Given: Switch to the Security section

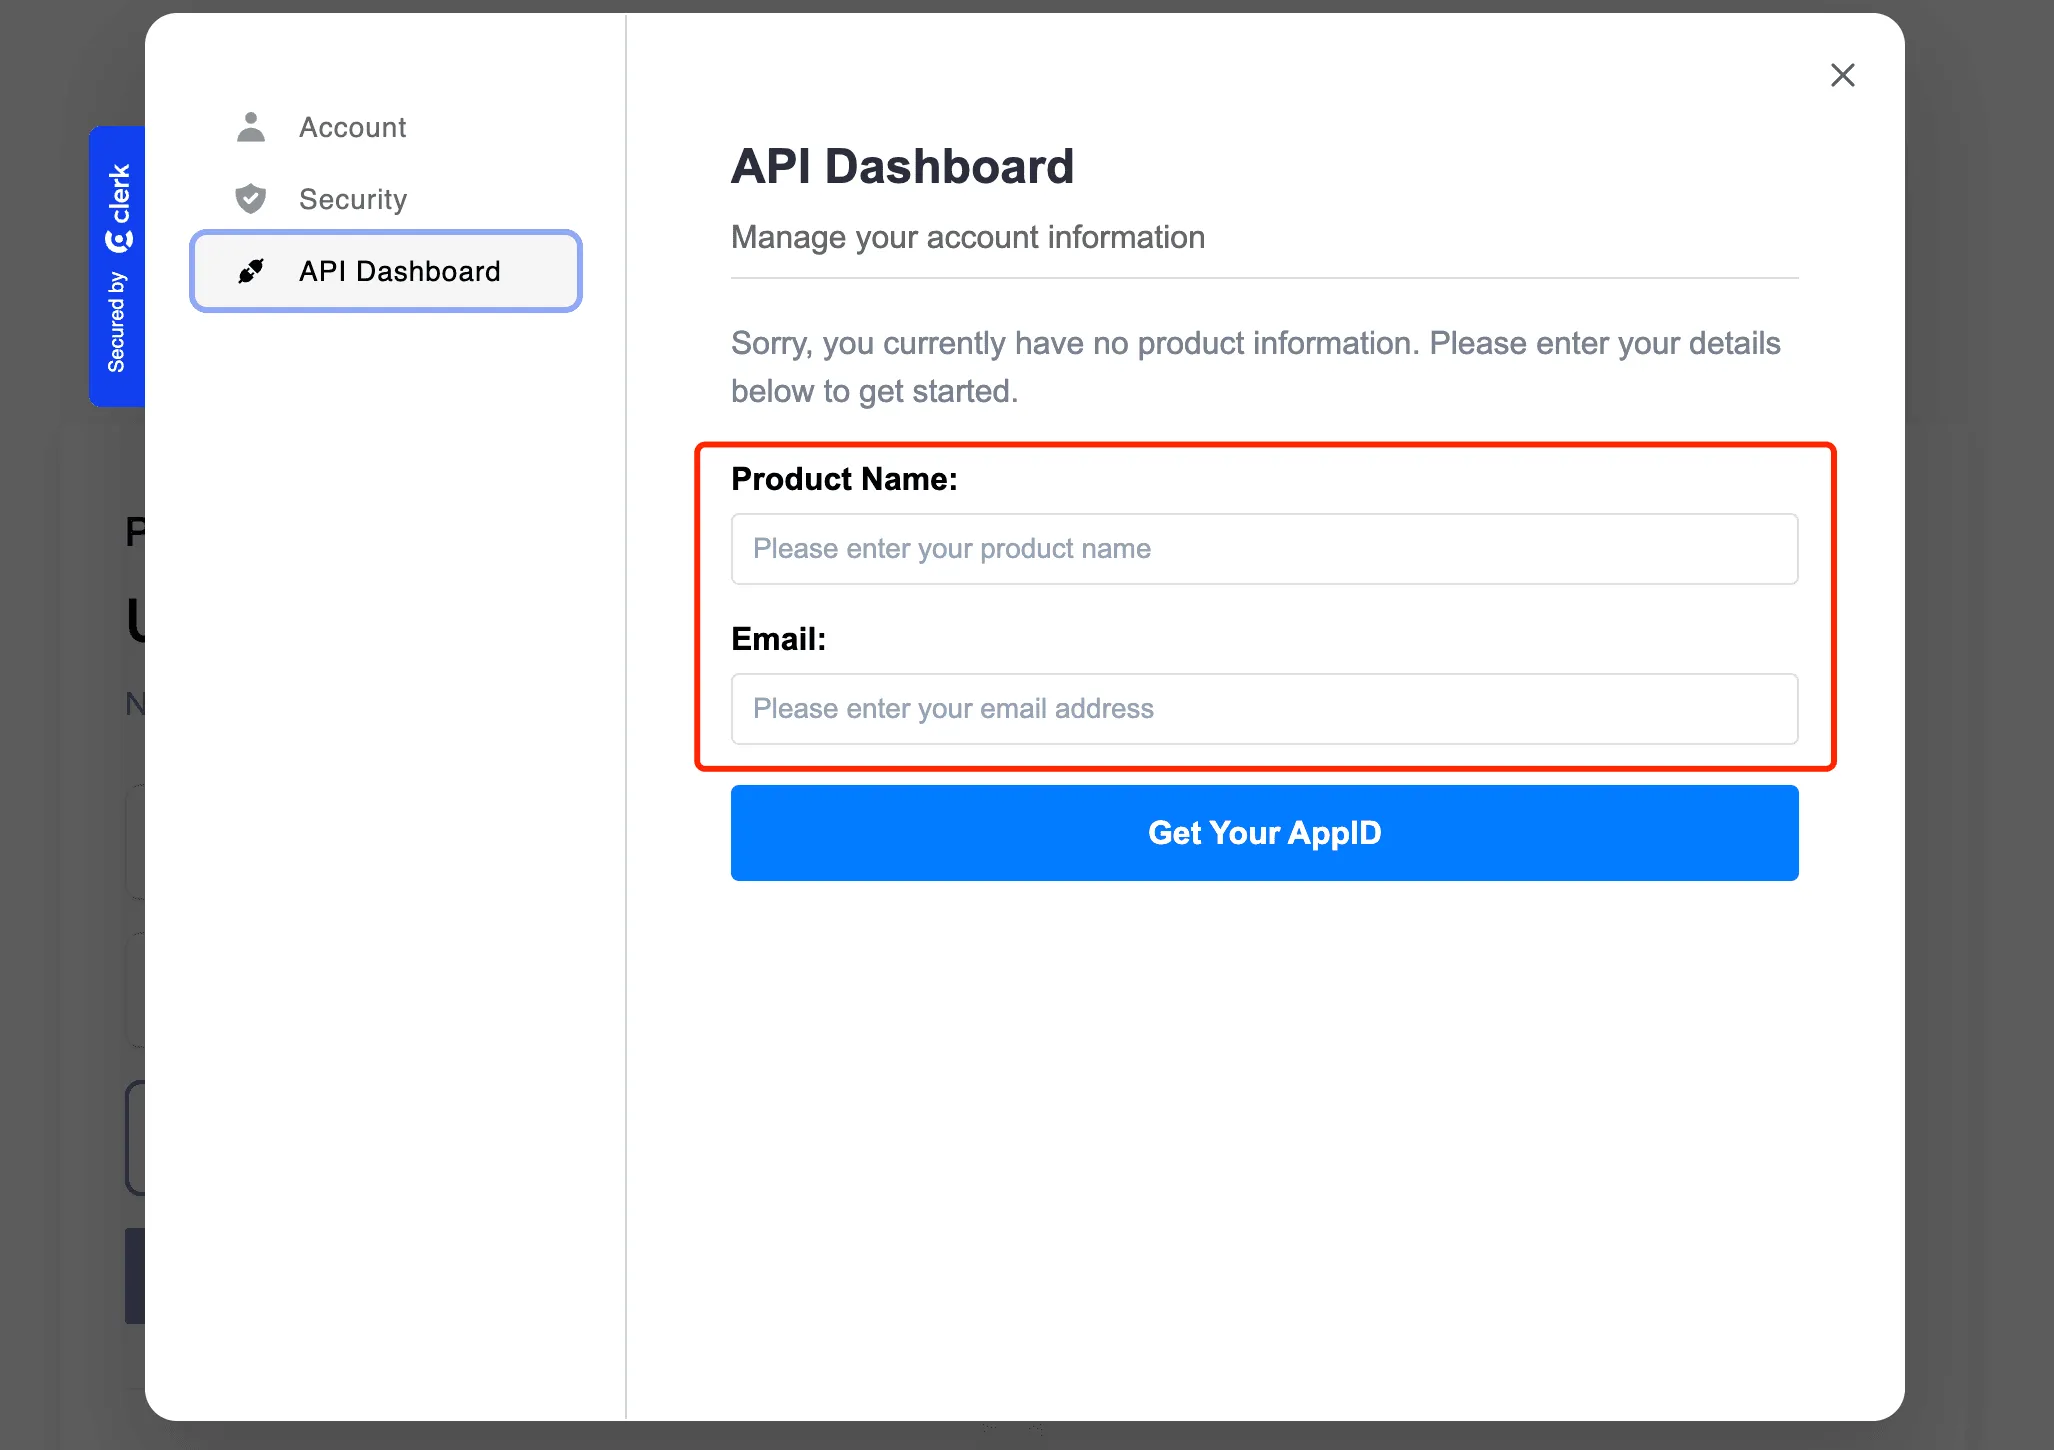Looking at the screenshot, I should 352,198.
